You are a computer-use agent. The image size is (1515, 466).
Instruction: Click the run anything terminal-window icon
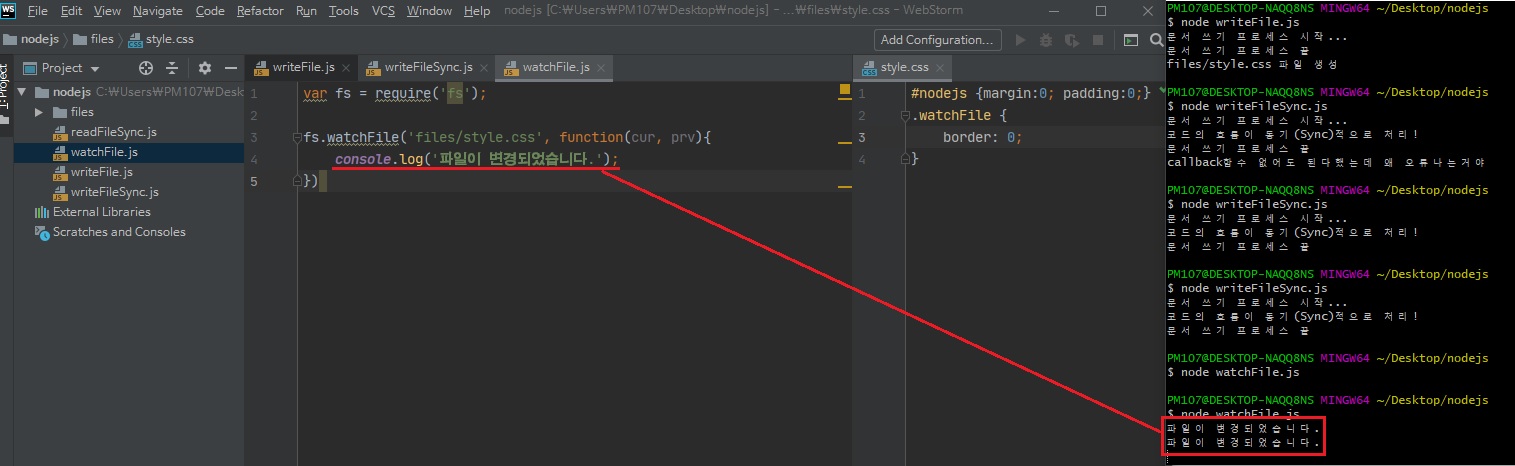click(1130, 41)
